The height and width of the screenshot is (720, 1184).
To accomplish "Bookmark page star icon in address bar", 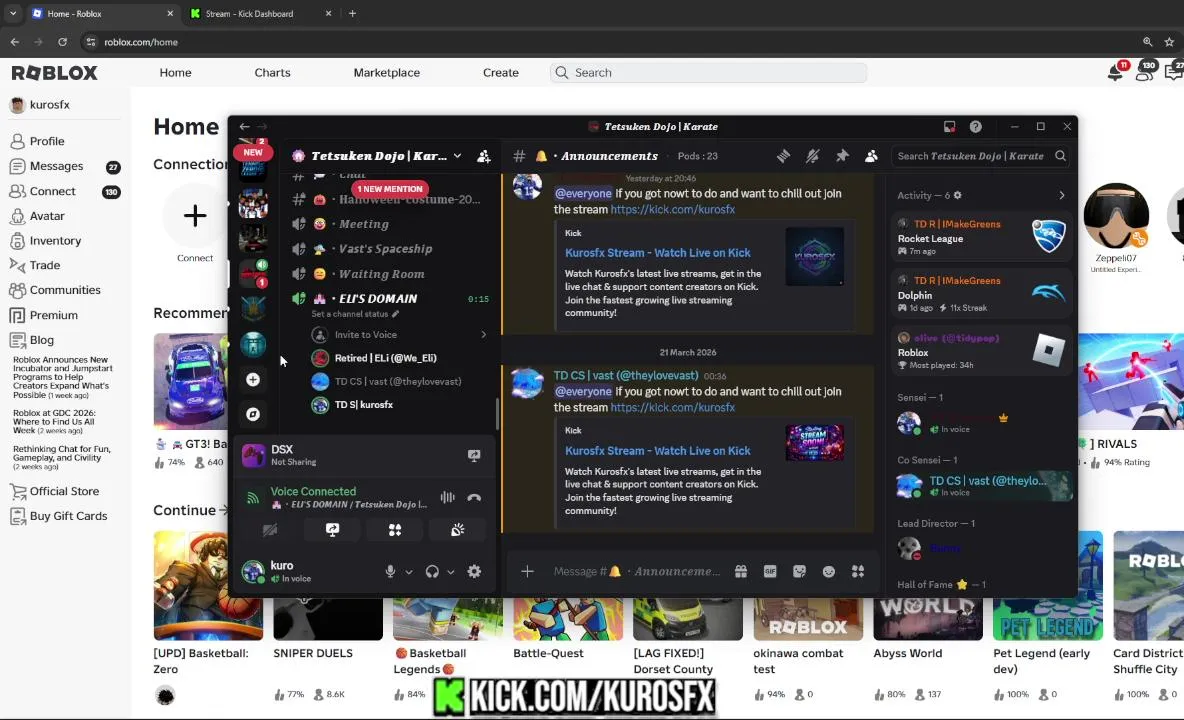I will click(x=1170, y=42).
